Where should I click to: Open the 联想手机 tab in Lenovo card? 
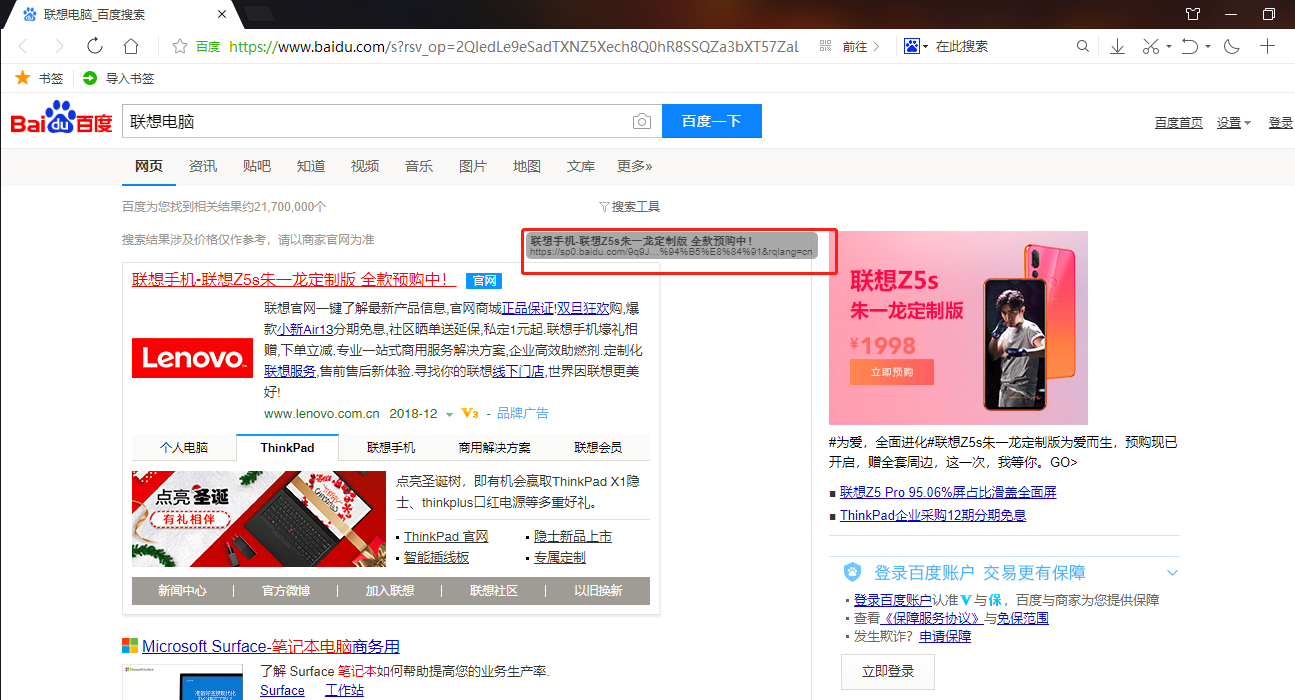click(391, 448)
